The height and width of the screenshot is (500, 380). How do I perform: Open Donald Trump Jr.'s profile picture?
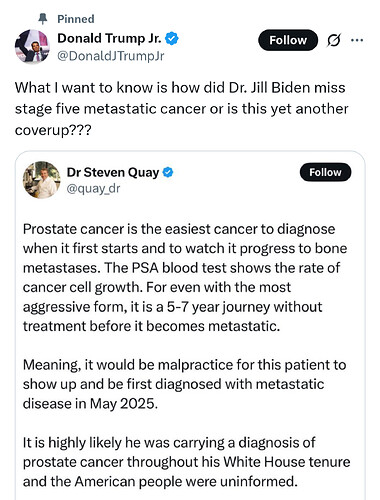point(32,46)
